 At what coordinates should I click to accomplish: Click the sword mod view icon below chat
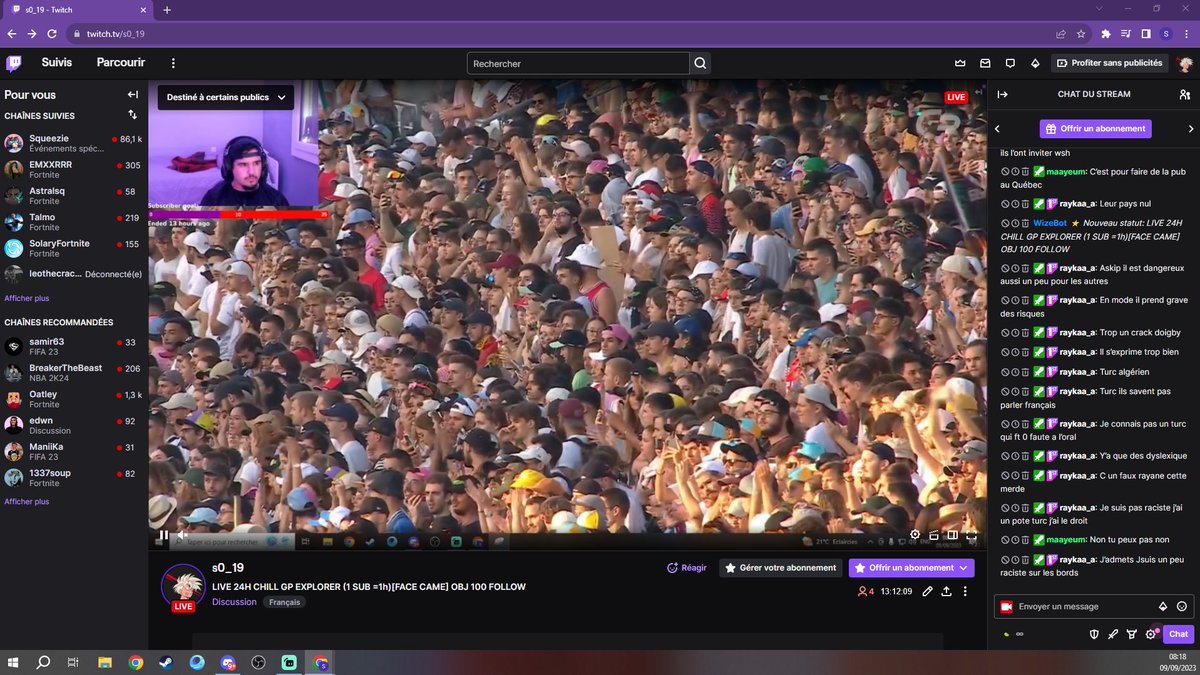point(1113,634)
